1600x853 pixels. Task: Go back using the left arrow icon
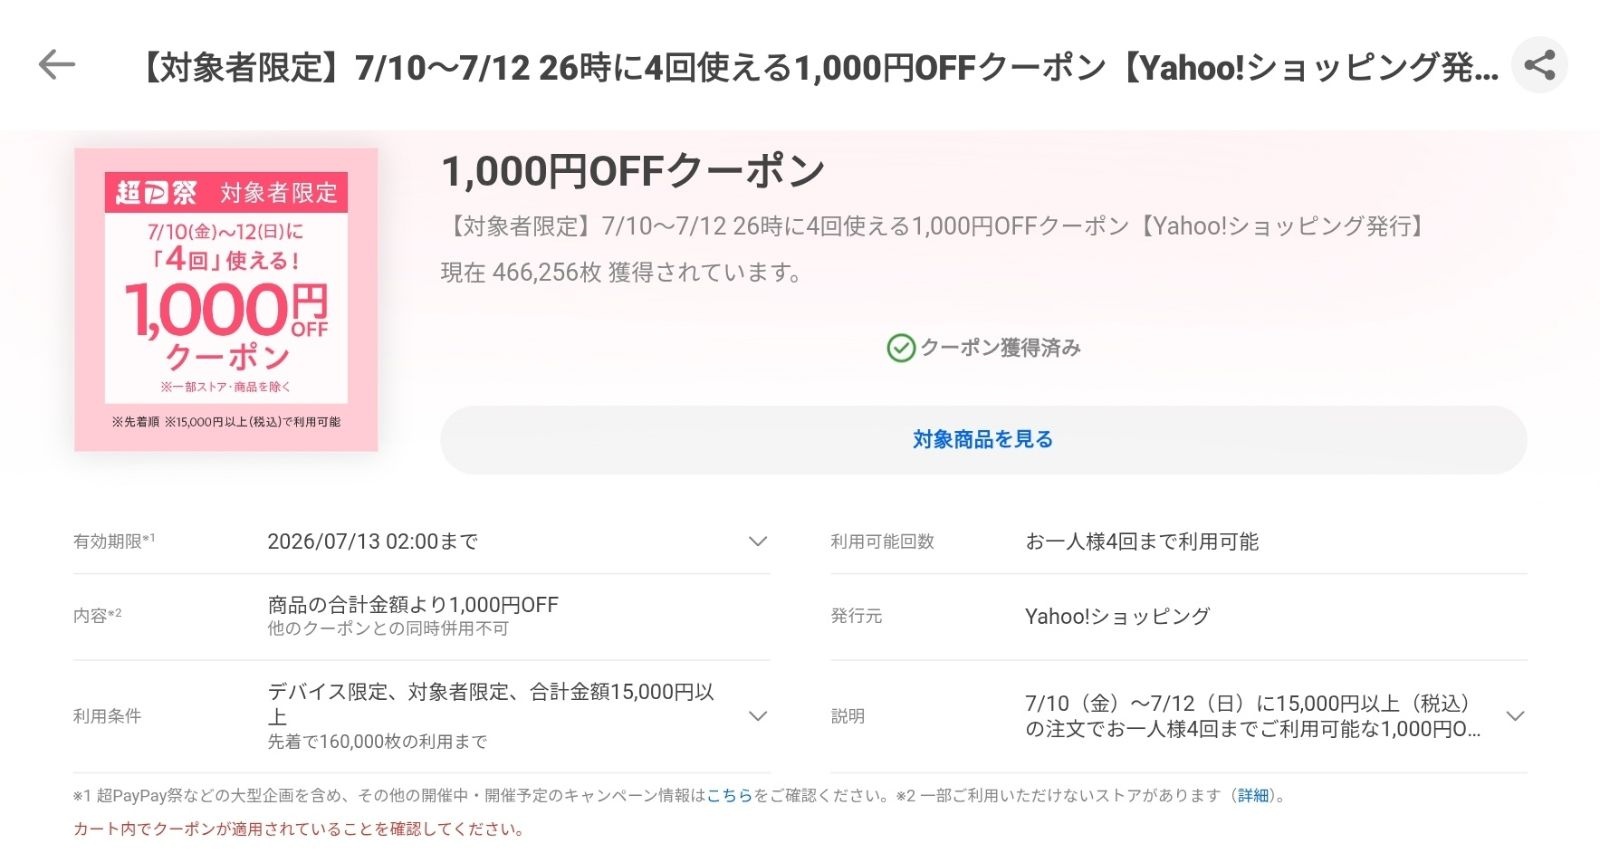[x=57, y=65]
